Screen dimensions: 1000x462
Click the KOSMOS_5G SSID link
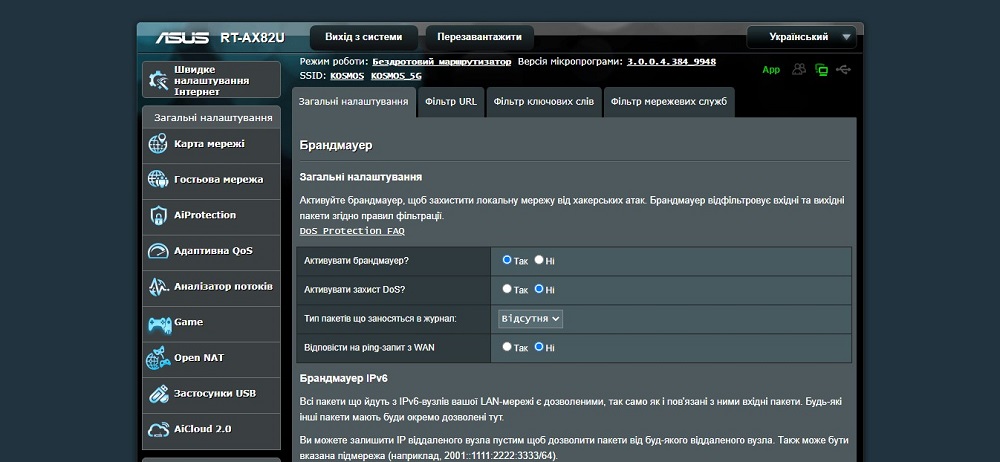point(396,76)
